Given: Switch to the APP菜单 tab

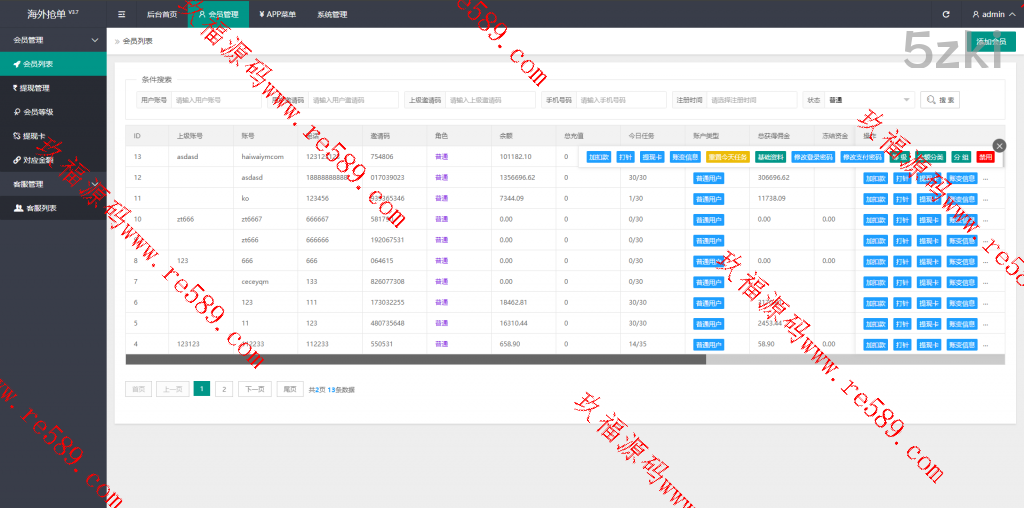Looking at the screenshot, I should tap(277, 15).
